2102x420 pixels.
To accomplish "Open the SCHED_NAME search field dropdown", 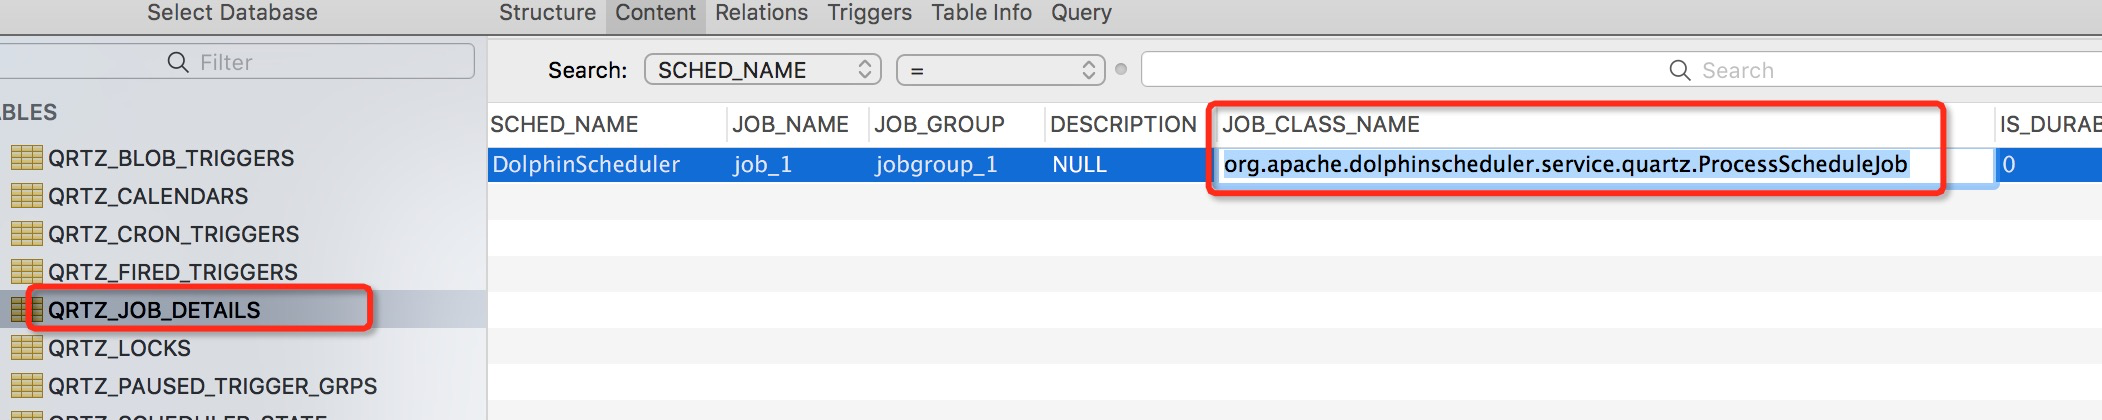I will 763,70.
